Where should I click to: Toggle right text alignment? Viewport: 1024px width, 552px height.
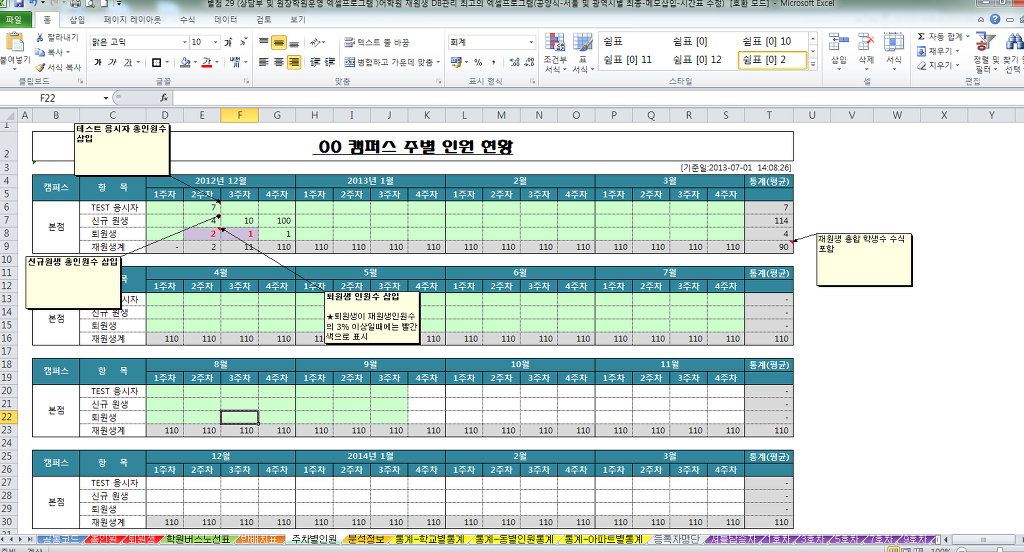[x=294, y=62]
